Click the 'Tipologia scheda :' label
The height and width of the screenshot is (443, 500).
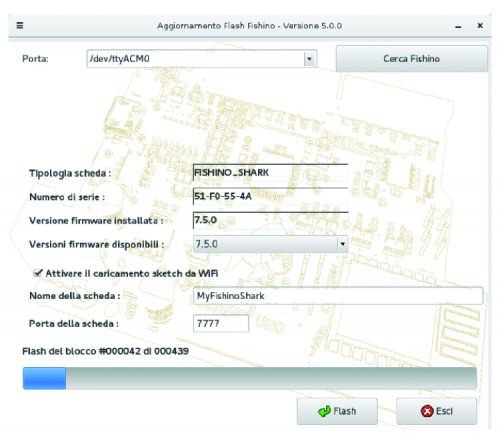tap(70, 173)
